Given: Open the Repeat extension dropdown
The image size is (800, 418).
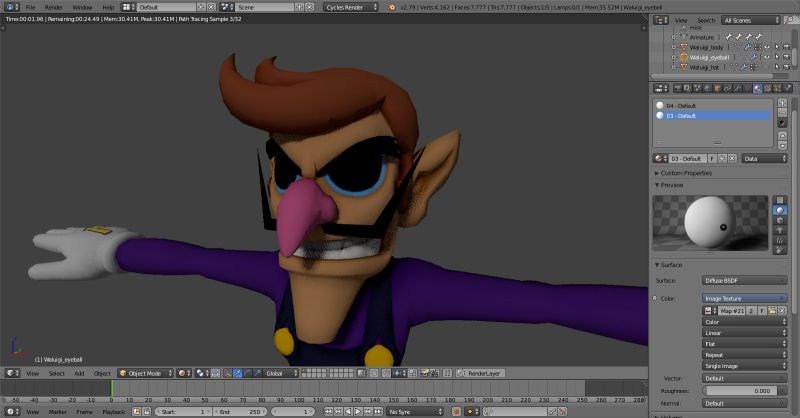Looking at the screenshot, I should (x=744, y=355).
